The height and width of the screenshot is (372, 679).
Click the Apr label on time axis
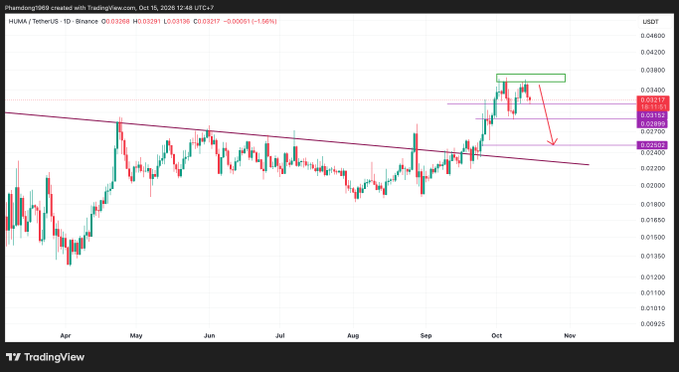click(65, 336)
